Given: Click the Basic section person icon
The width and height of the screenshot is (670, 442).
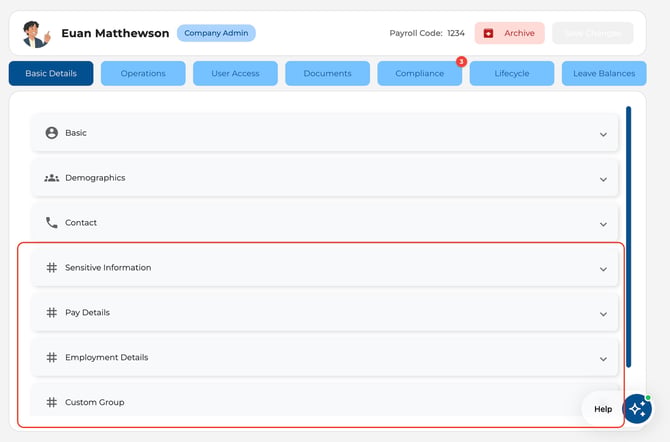Looking at the screenshot, I should coord(52,133).
